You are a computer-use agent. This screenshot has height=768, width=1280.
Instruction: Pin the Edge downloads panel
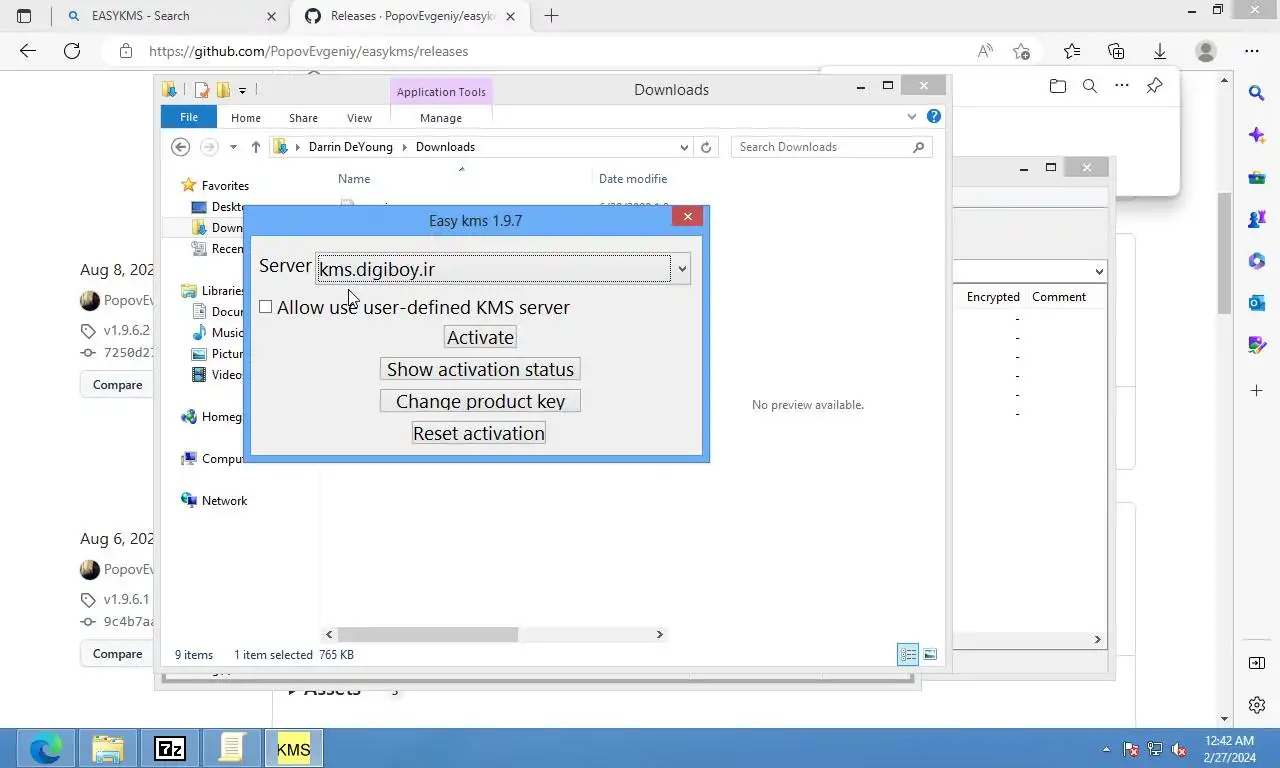[1154, 86]
